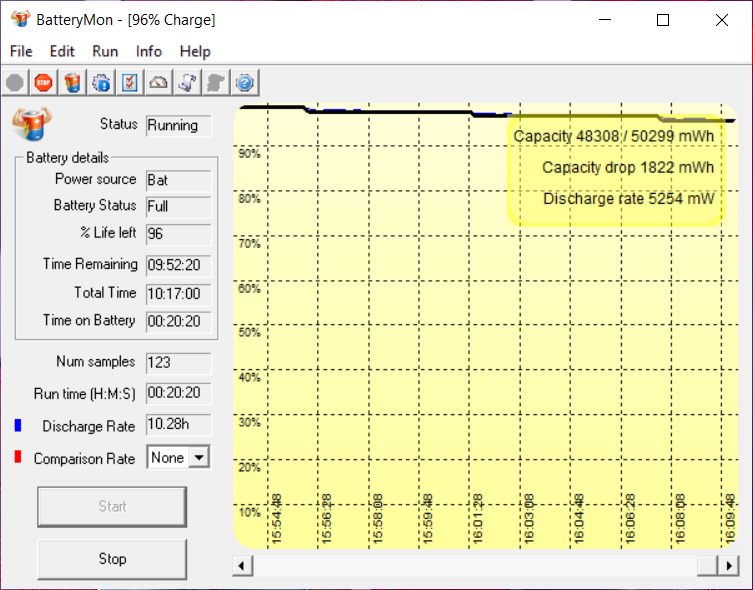
Task: Click the grayed-out start circle toolbar icon
Action: (x=15, y=83)
